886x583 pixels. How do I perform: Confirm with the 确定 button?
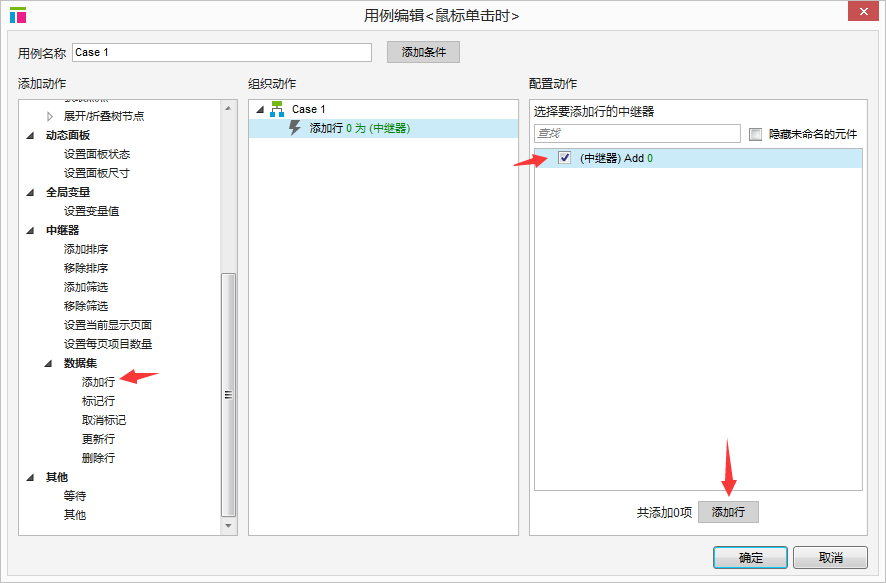750,558
